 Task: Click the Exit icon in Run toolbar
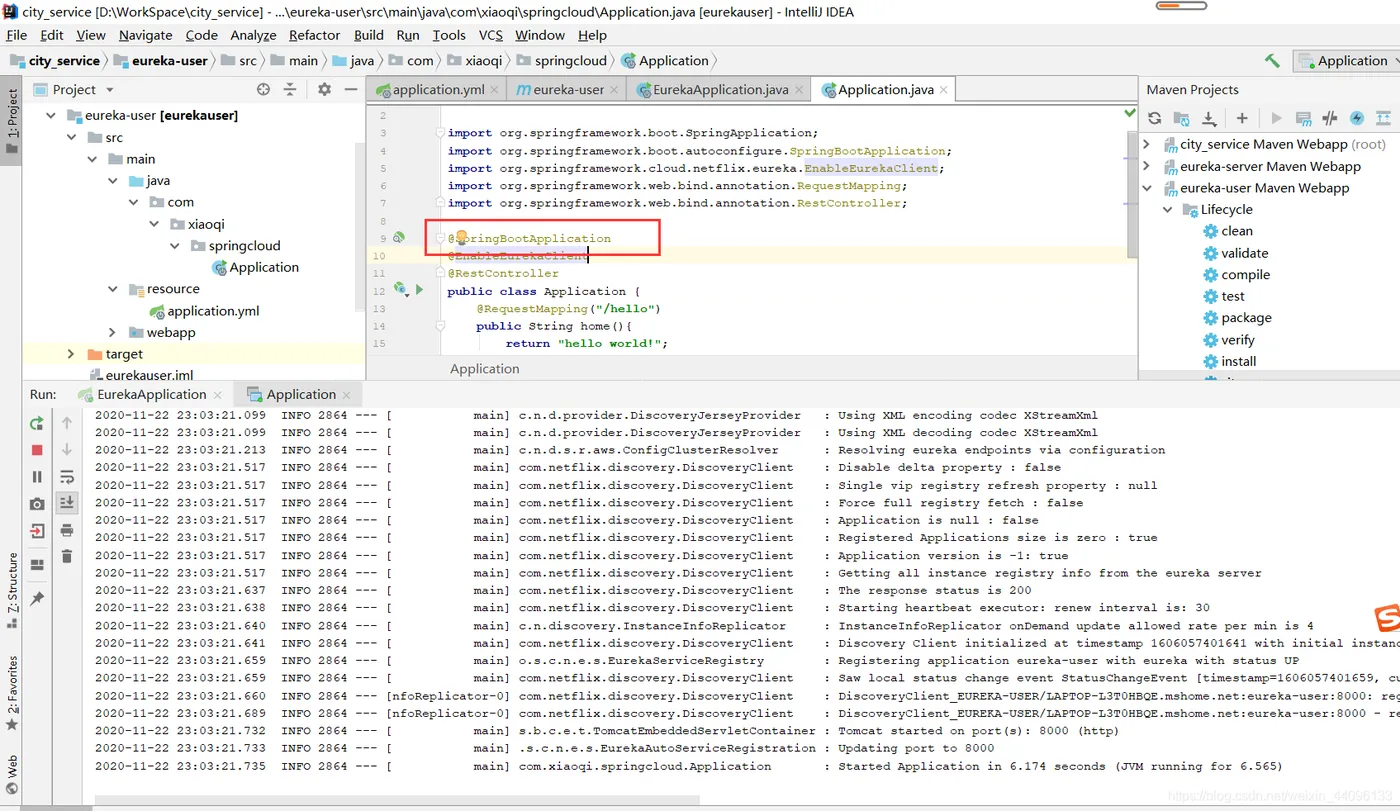(37, 531)
